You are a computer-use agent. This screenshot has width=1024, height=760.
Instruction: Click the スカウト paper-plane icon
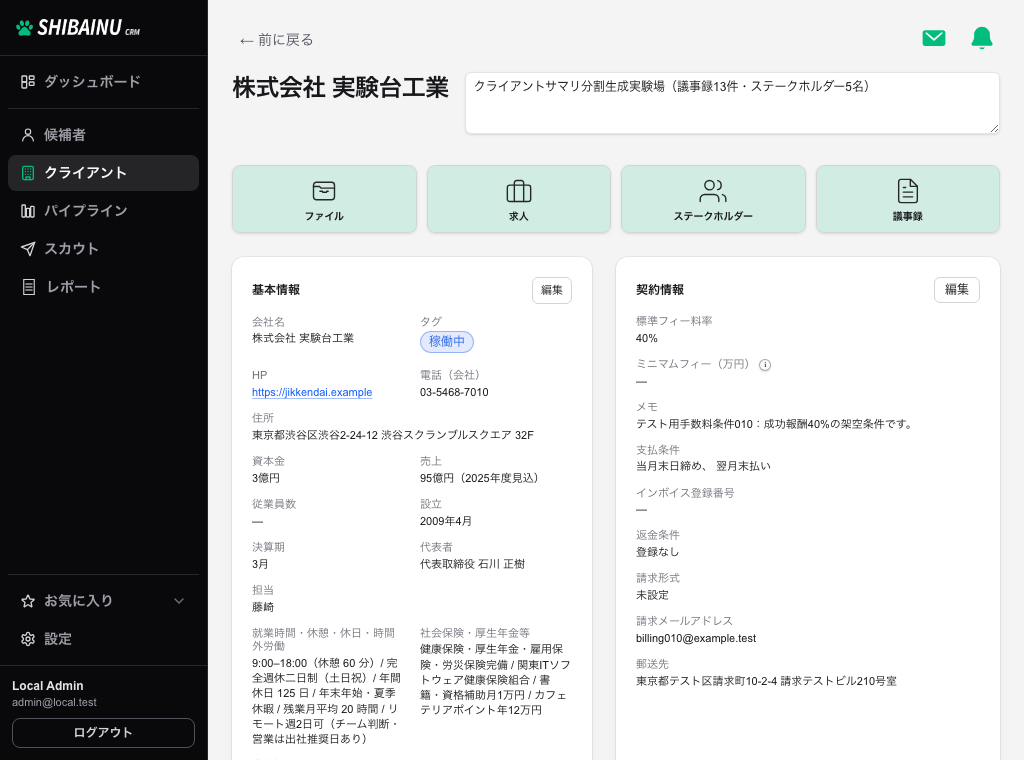click(27, 249)
